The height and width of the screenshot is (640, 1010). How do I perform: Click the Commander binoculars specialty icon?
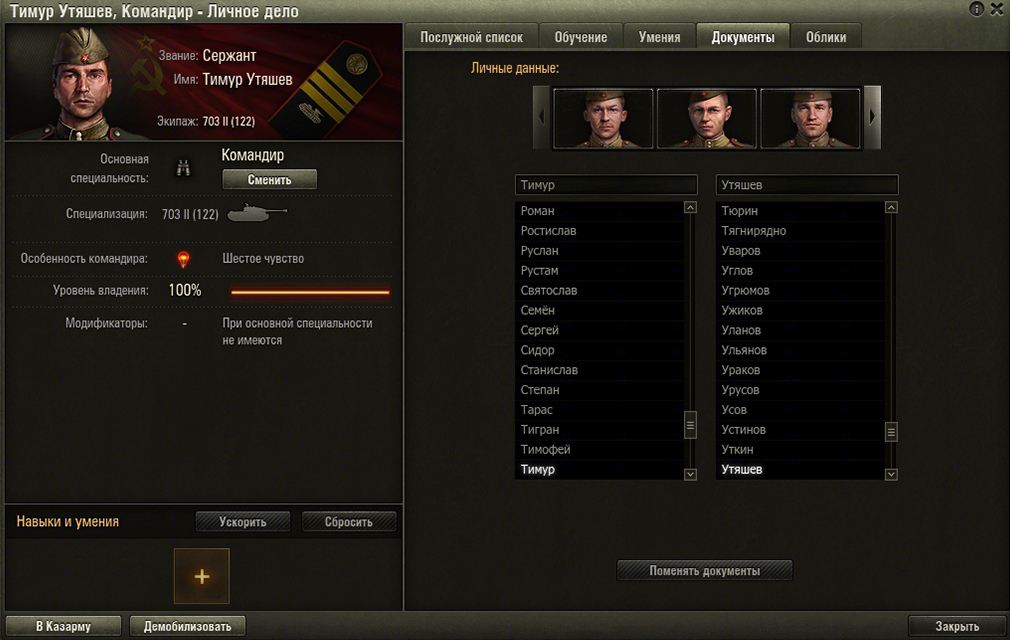click(x=184, y=168)
